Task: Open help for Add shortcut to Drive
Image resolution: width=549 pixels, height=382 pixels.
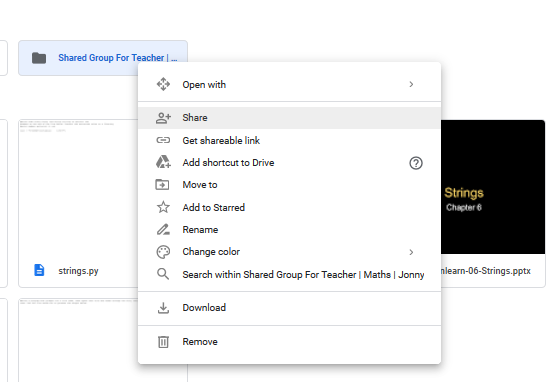Action: (x=416, y=163)
